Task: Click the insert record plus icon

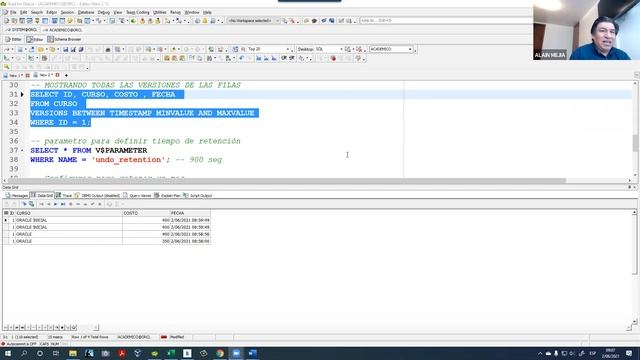Action: [x=71, y=204]
